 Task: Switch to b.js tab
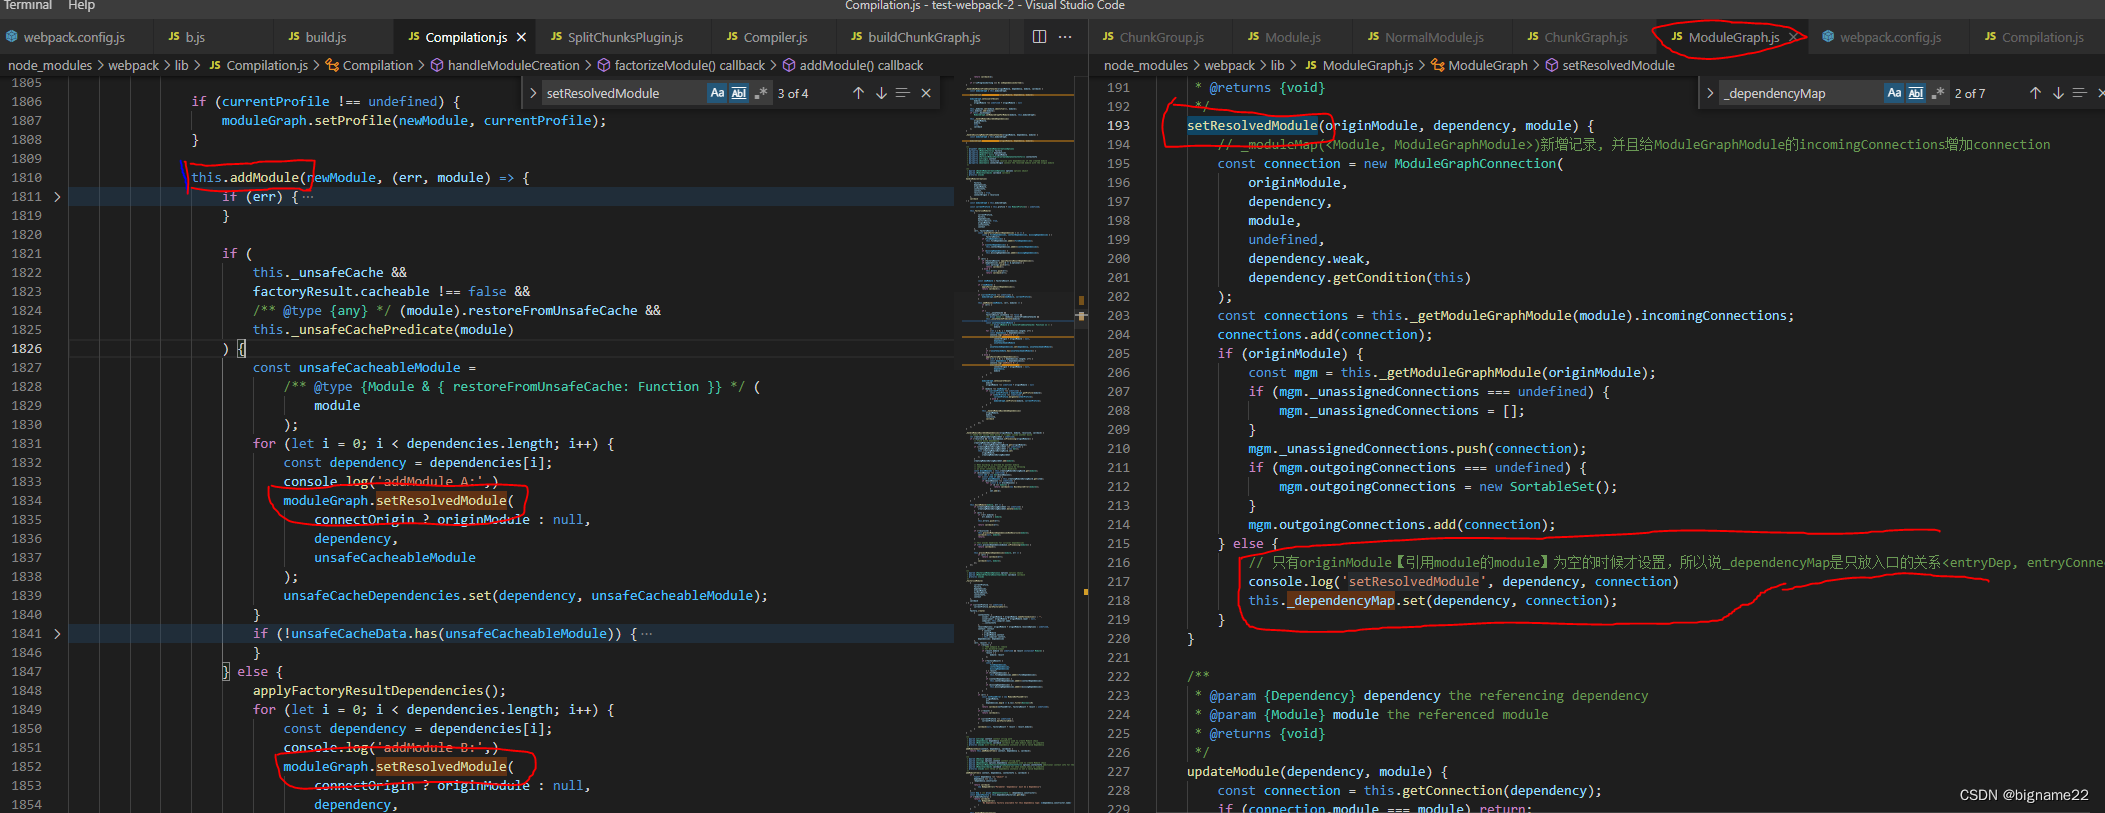click(x=195, y=37)
